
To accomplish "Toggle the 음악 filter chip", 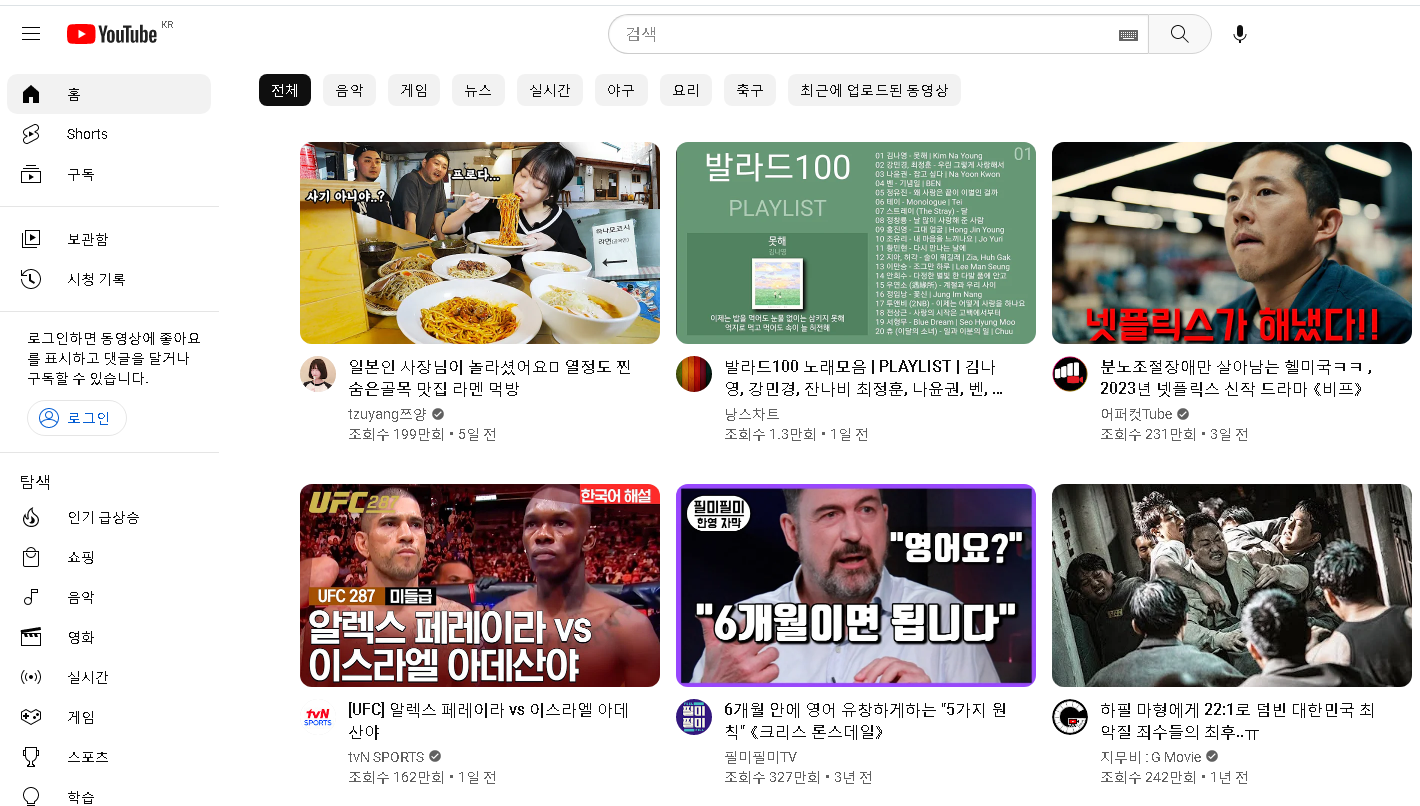I will [349, 89].
